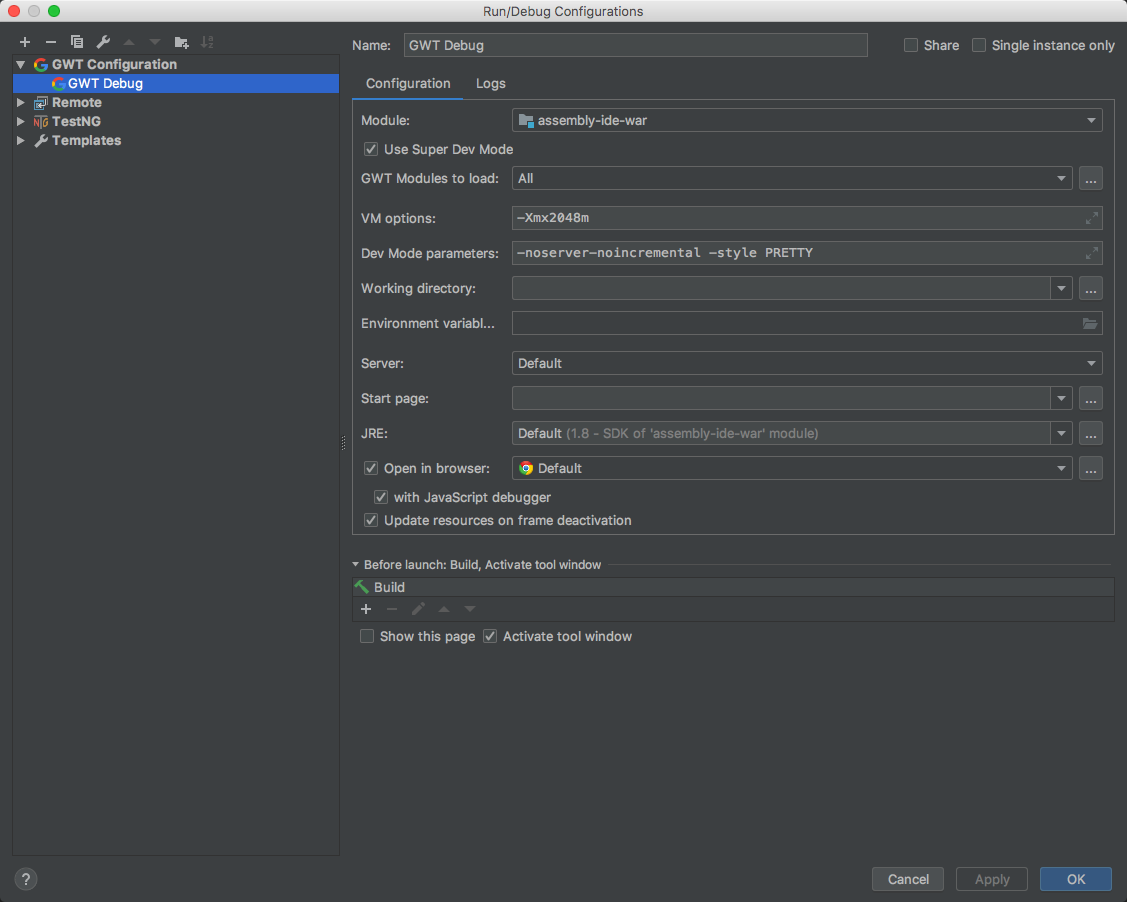Switch to the Logs tab
Viewport: 1127px width, 902px height.
tap(491, 83)
